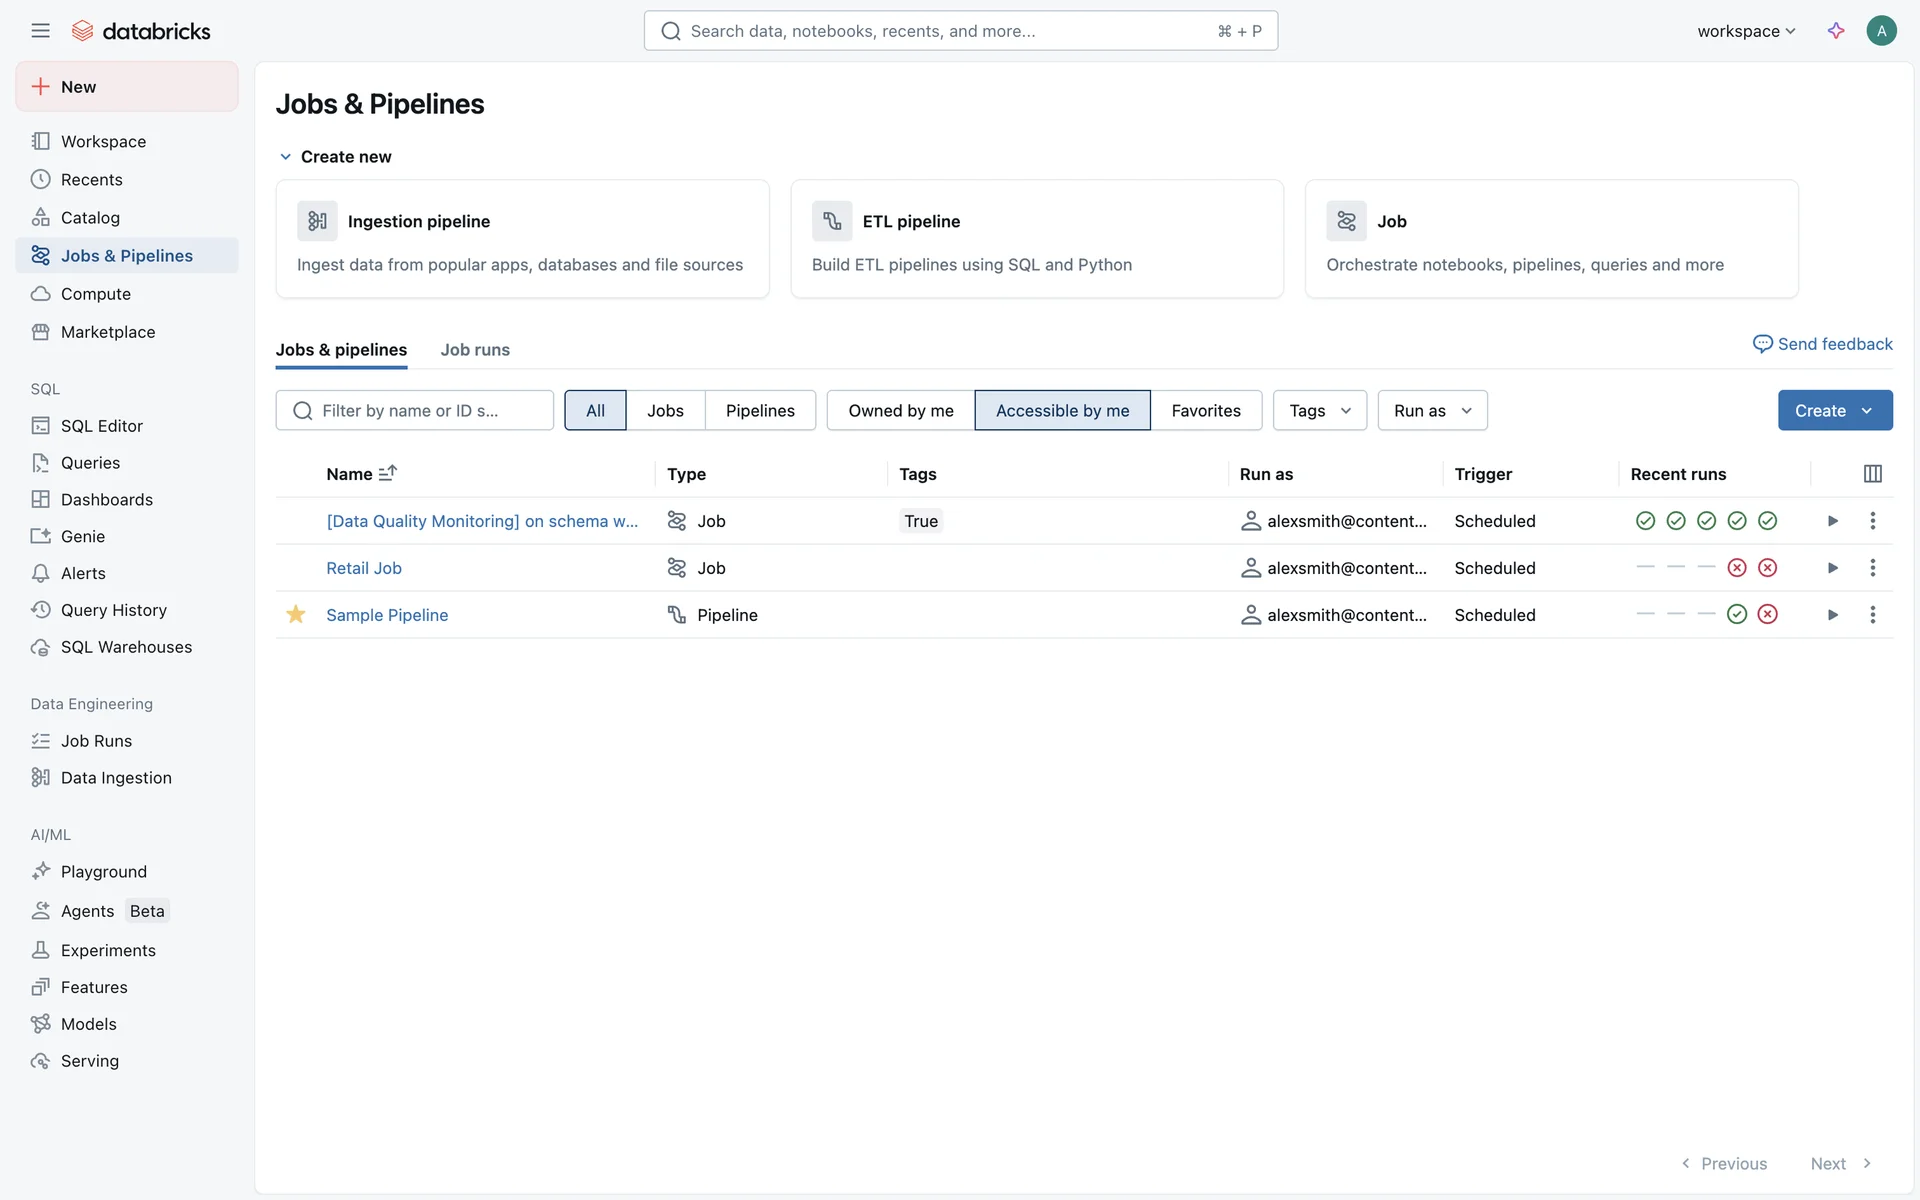Click the latest failed run icon for Retail Job

tap(1767, 568)
